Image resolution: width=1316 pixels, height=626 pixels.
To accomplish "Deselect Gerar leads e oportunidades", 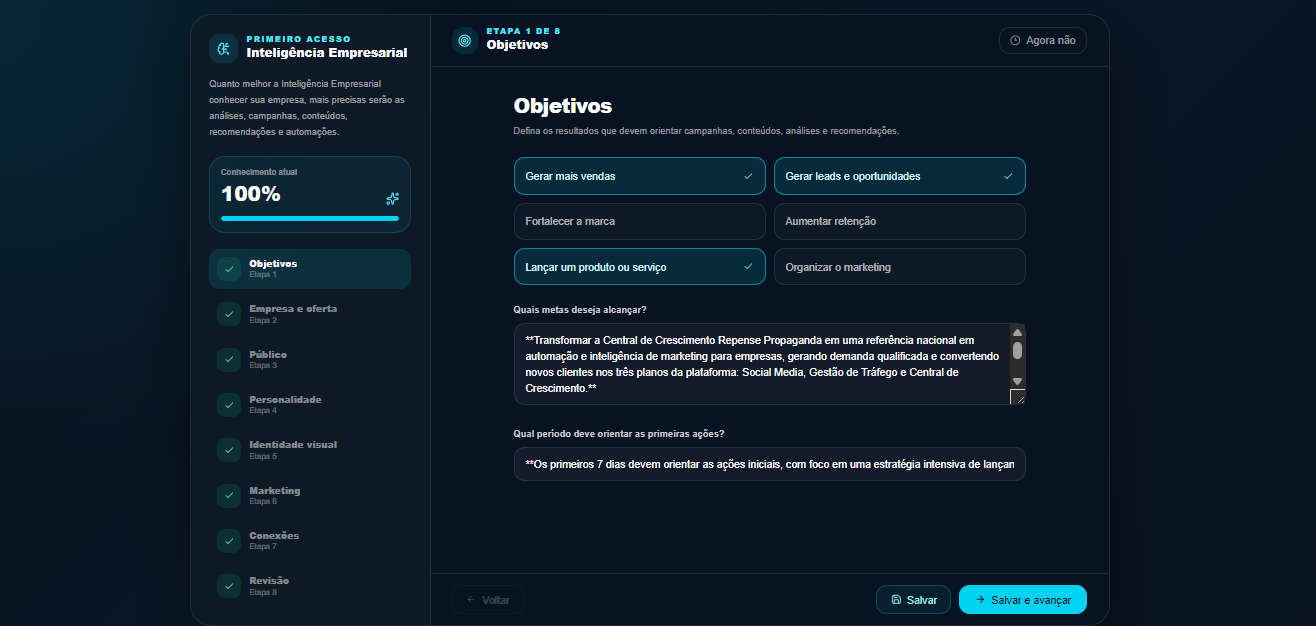I will tap(900, 176).
